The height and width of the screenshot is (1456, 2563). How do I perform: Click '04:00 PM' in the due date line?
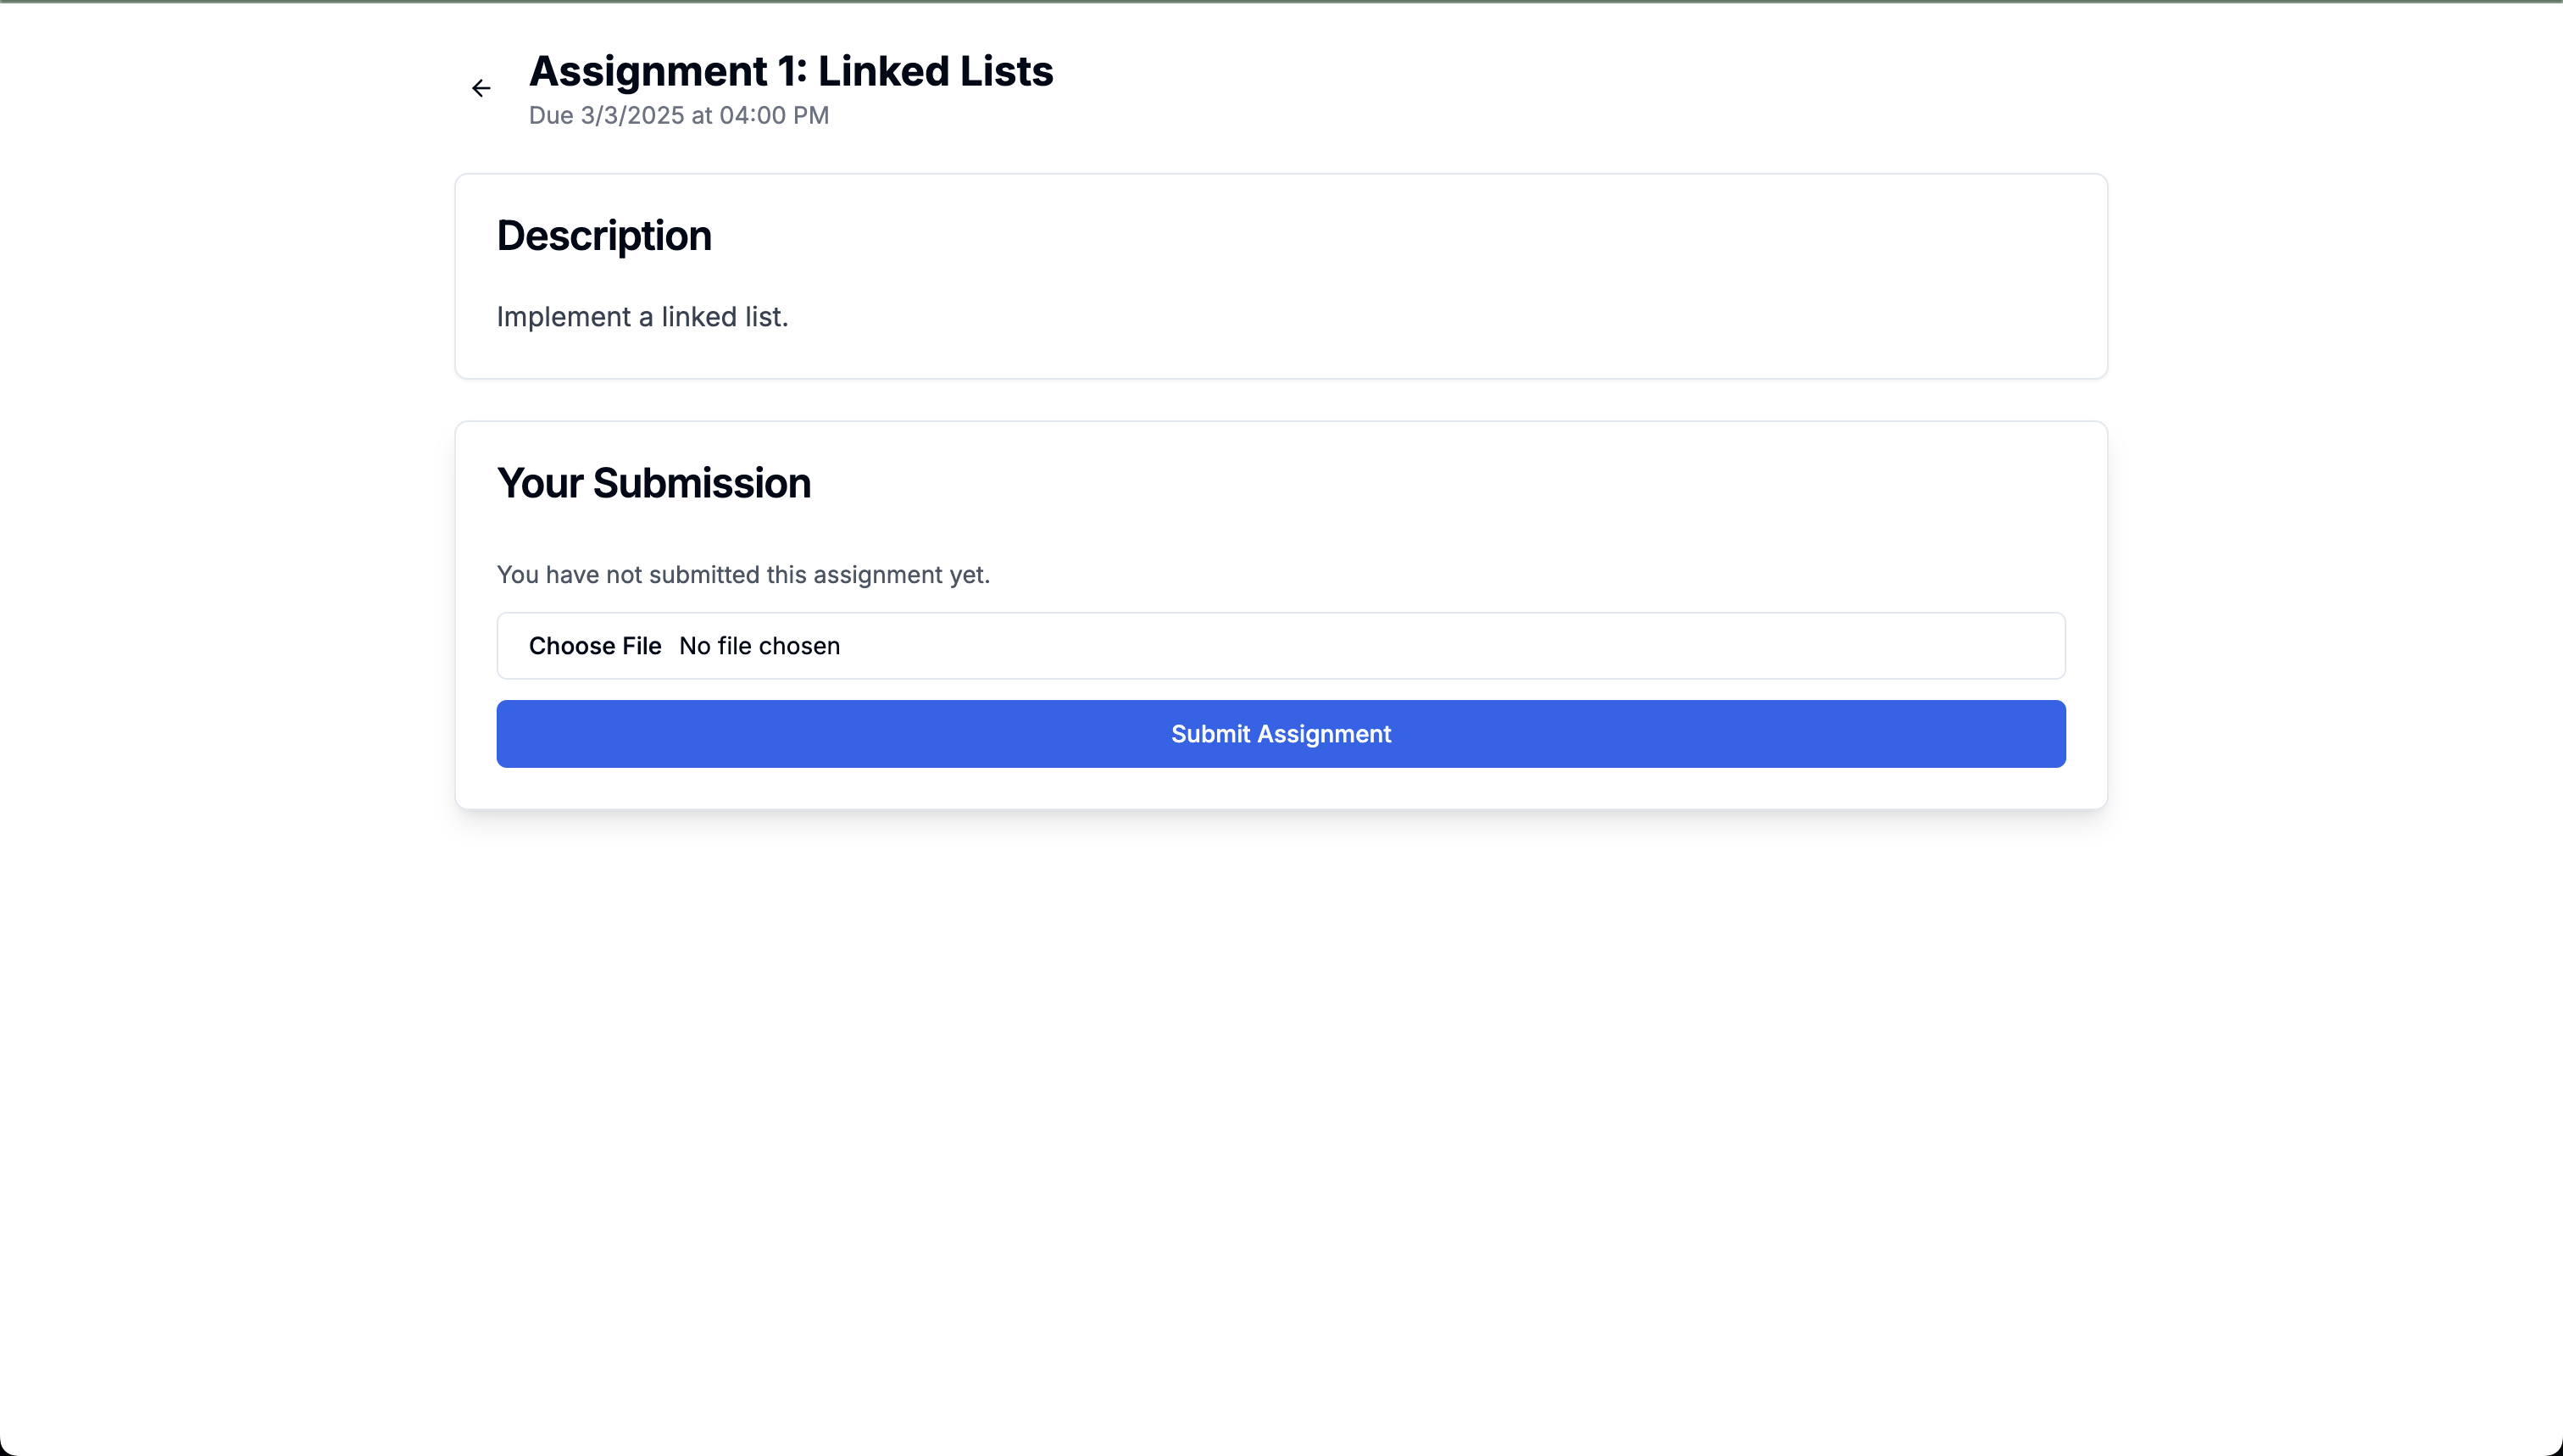[x=774, y=115]
